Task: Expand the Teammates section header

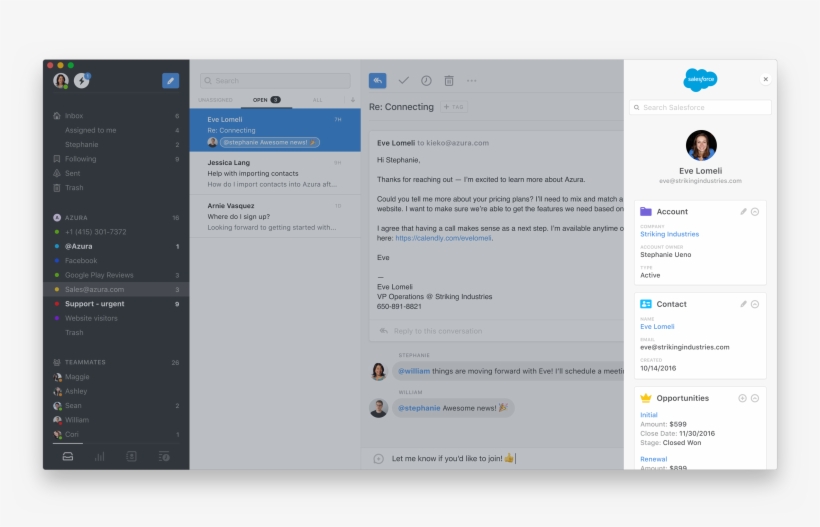Action: pyautogui.click(x=116, y=362)
